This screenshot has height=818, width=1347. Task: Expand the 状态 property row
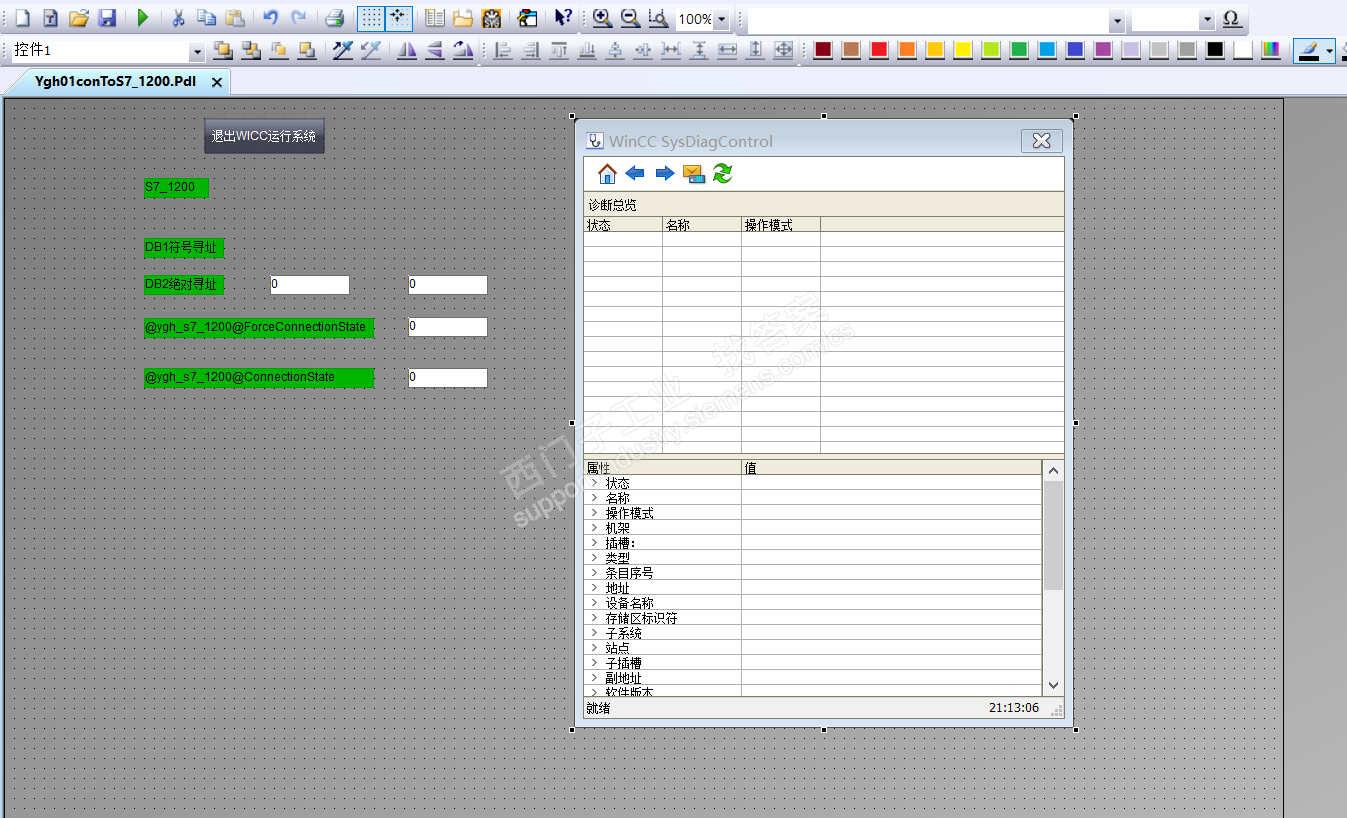point(594,483)
